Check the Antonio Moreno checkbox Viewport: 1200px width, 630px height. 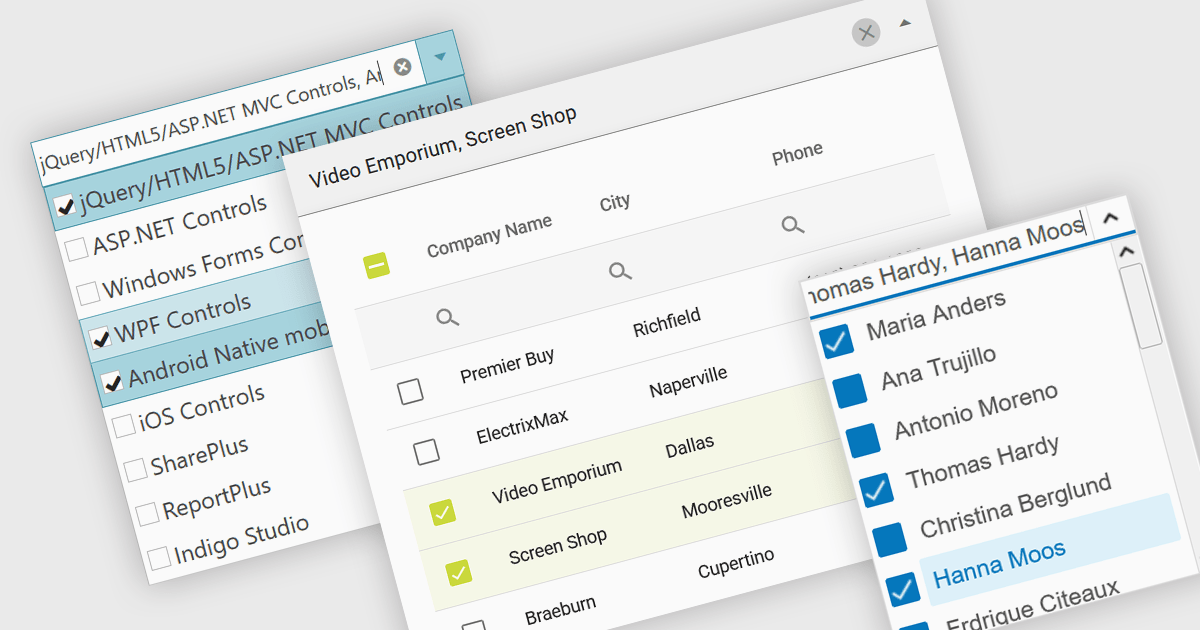[863, 440]
